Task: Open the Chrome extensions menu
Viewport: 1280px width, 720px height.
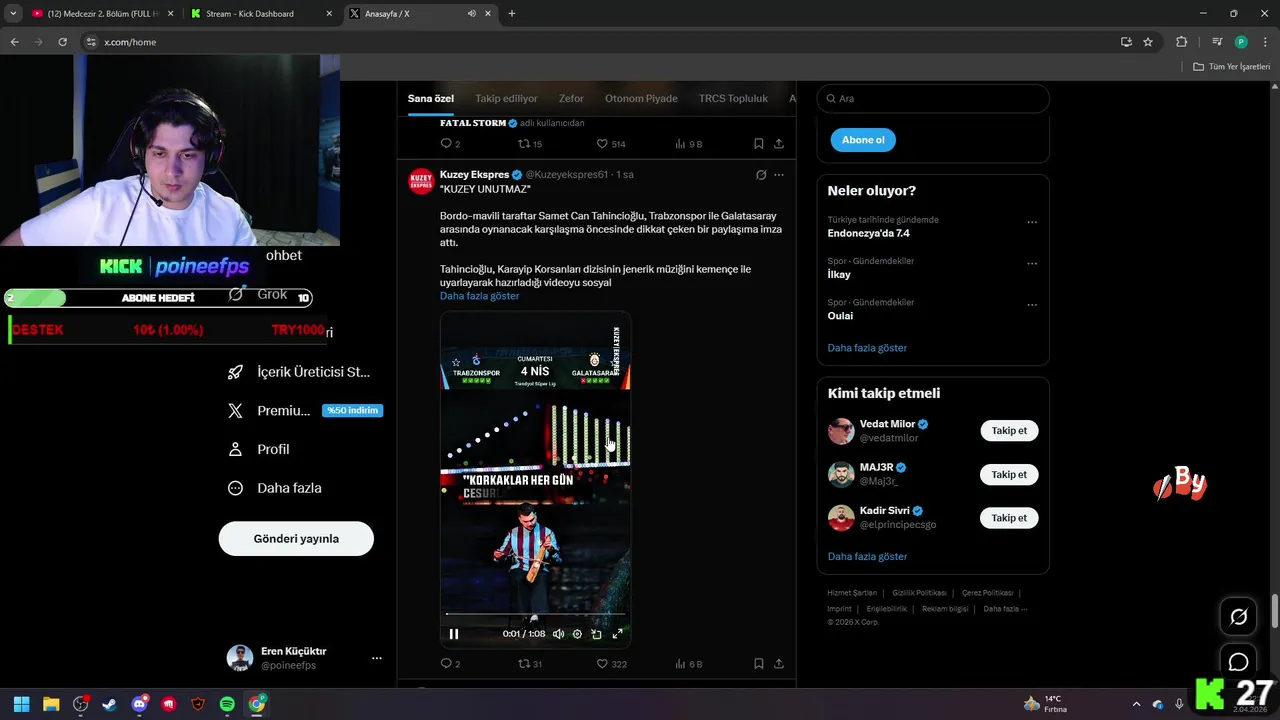Action: coord(1181,42)
